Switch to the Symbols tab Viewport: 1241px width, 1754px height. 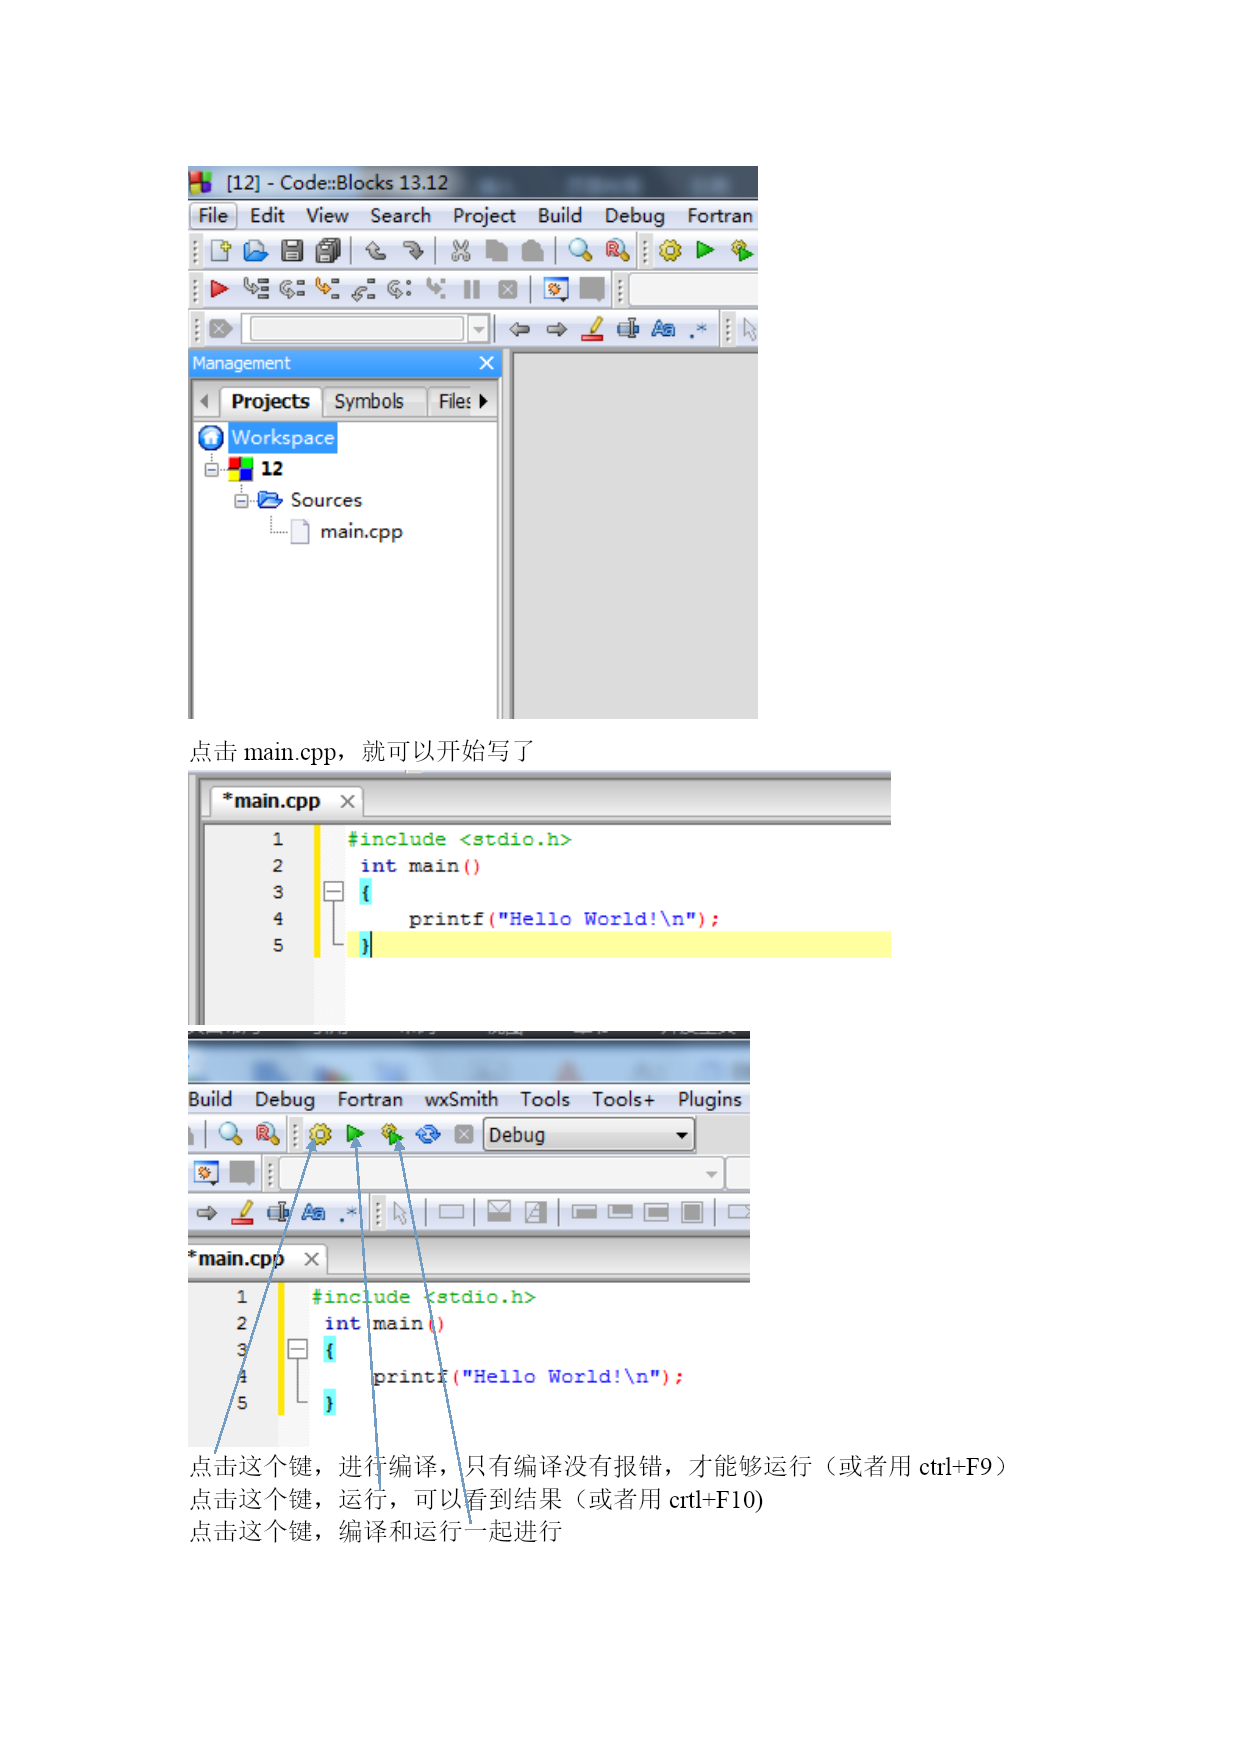tap(369, 401)
